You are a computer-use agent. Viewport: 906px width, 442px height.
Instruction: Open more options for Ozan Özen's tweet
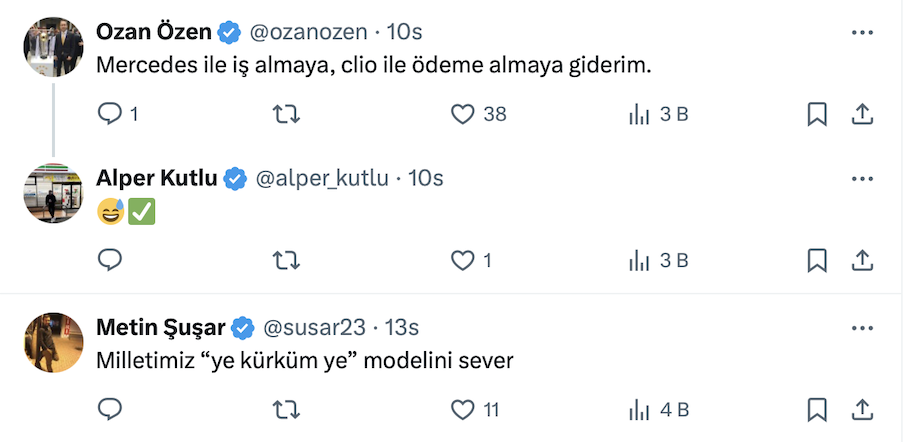[862, 33]
